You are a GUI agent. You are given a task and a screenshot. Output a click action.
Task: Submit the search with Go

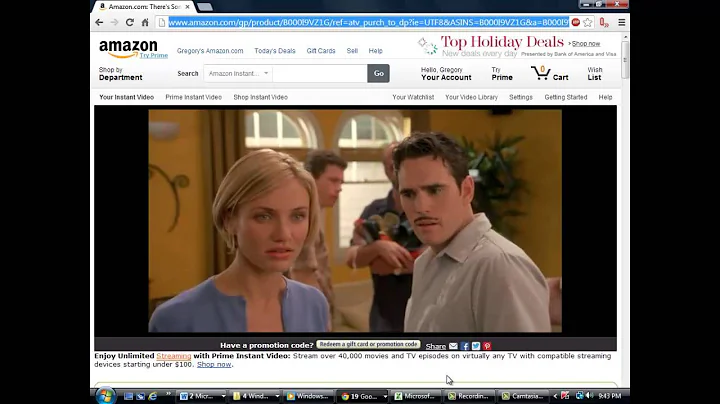pos(378,73)
